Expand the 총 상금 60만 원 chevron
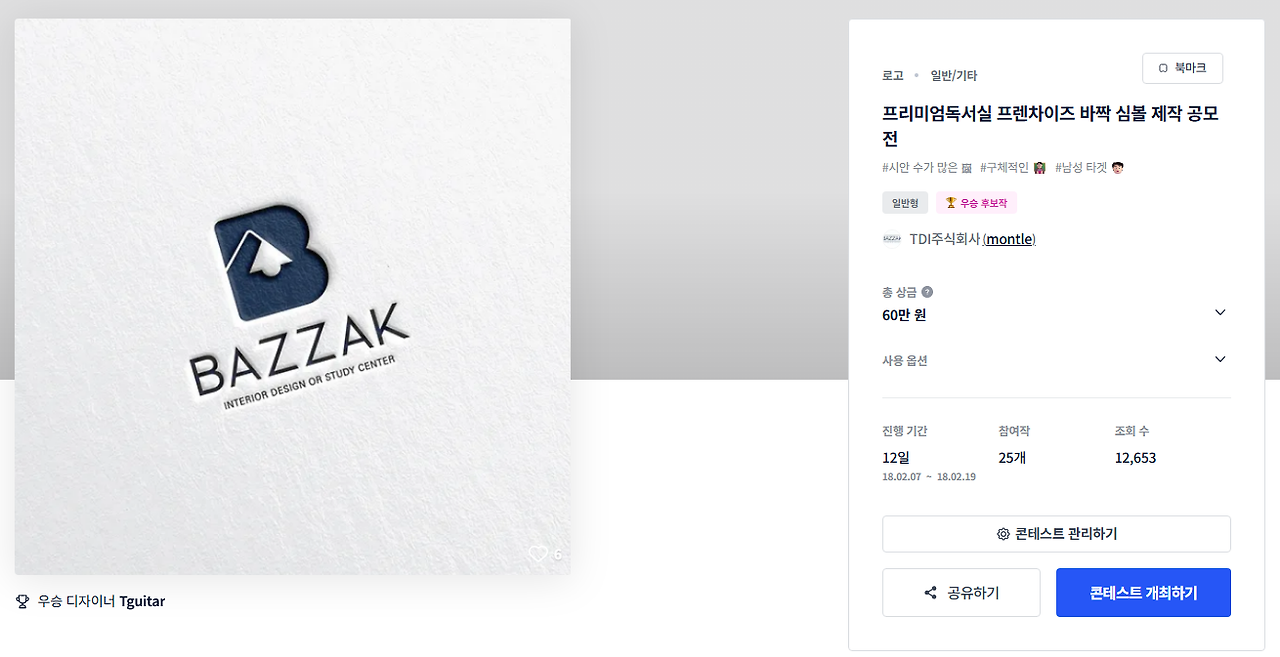 [1220, 312]
